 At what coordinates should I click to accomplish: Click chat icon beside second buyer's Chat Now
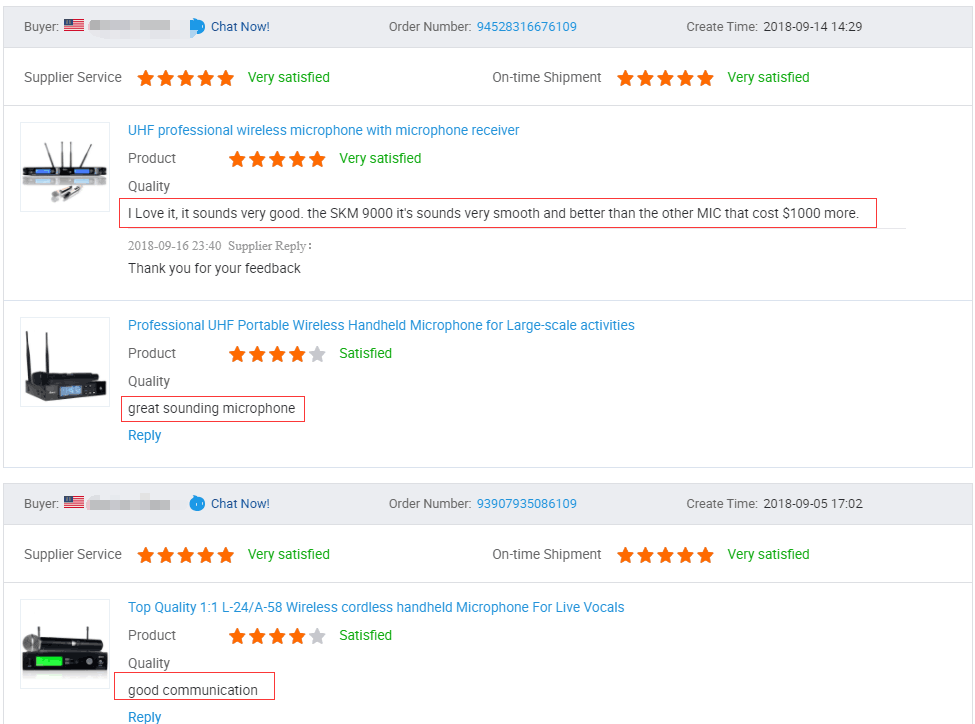tap(197, 503)
